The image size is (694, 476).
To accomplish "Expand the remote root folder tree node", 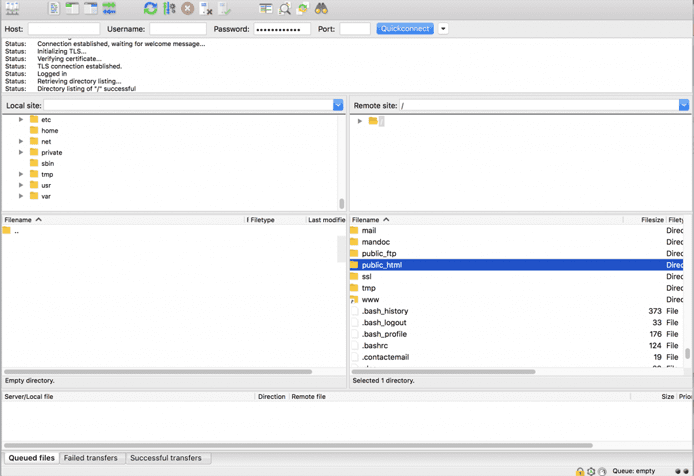I will 360,121.
